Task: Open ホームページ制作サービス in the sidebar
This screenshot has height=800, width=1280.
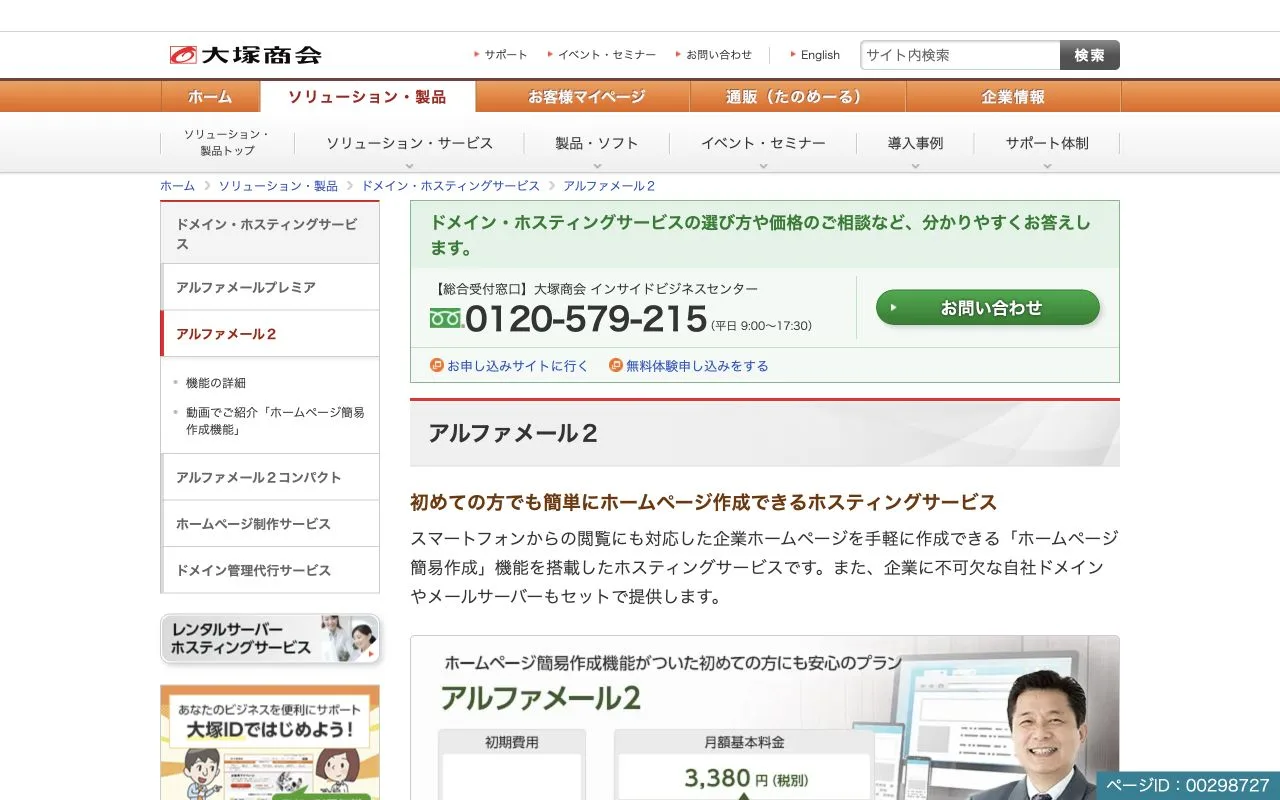Action: pyautogui.click(x=270, y=524)
